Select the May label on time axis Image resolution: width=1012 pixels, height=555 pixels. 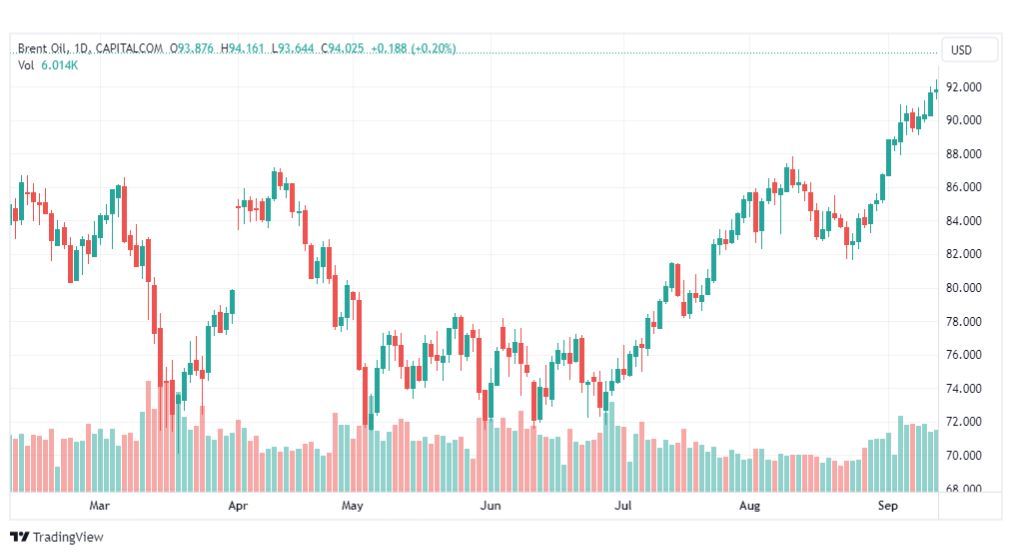pyautogui.click(x=352, y=505)
